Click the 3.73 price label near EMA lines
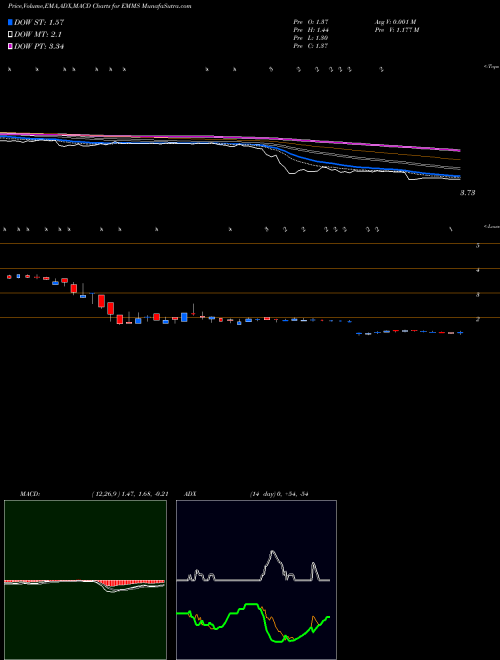 click(x=467, y=193)
